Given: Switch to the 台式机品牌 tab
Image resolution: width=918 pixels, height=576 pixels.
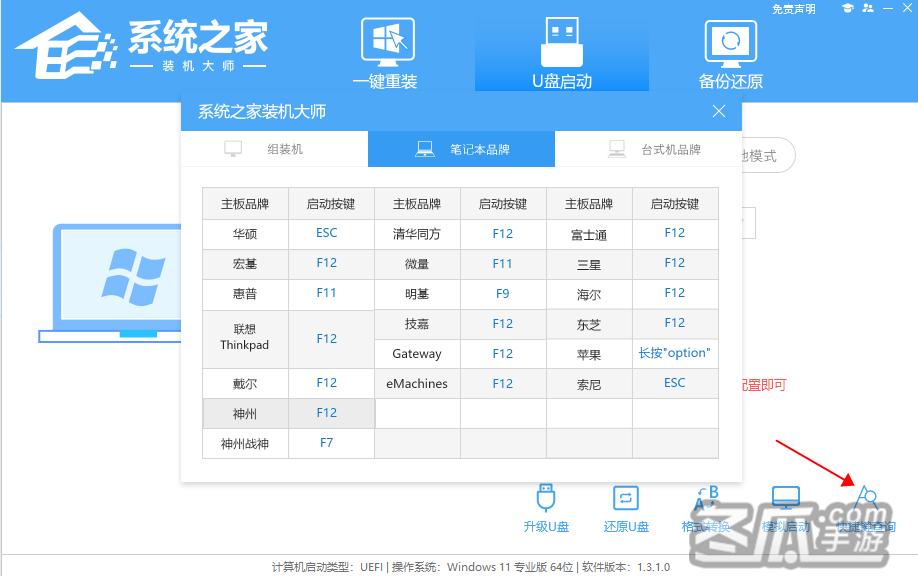Looking at the screenshot, I should [x=648, y=149].
